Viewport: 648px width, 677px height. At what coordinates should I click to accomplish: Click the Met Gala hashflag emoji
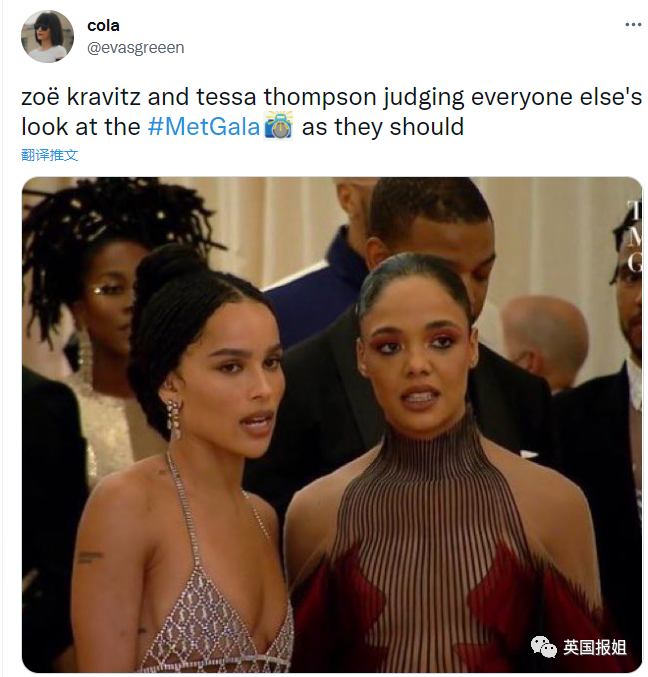tap(278, 125)
